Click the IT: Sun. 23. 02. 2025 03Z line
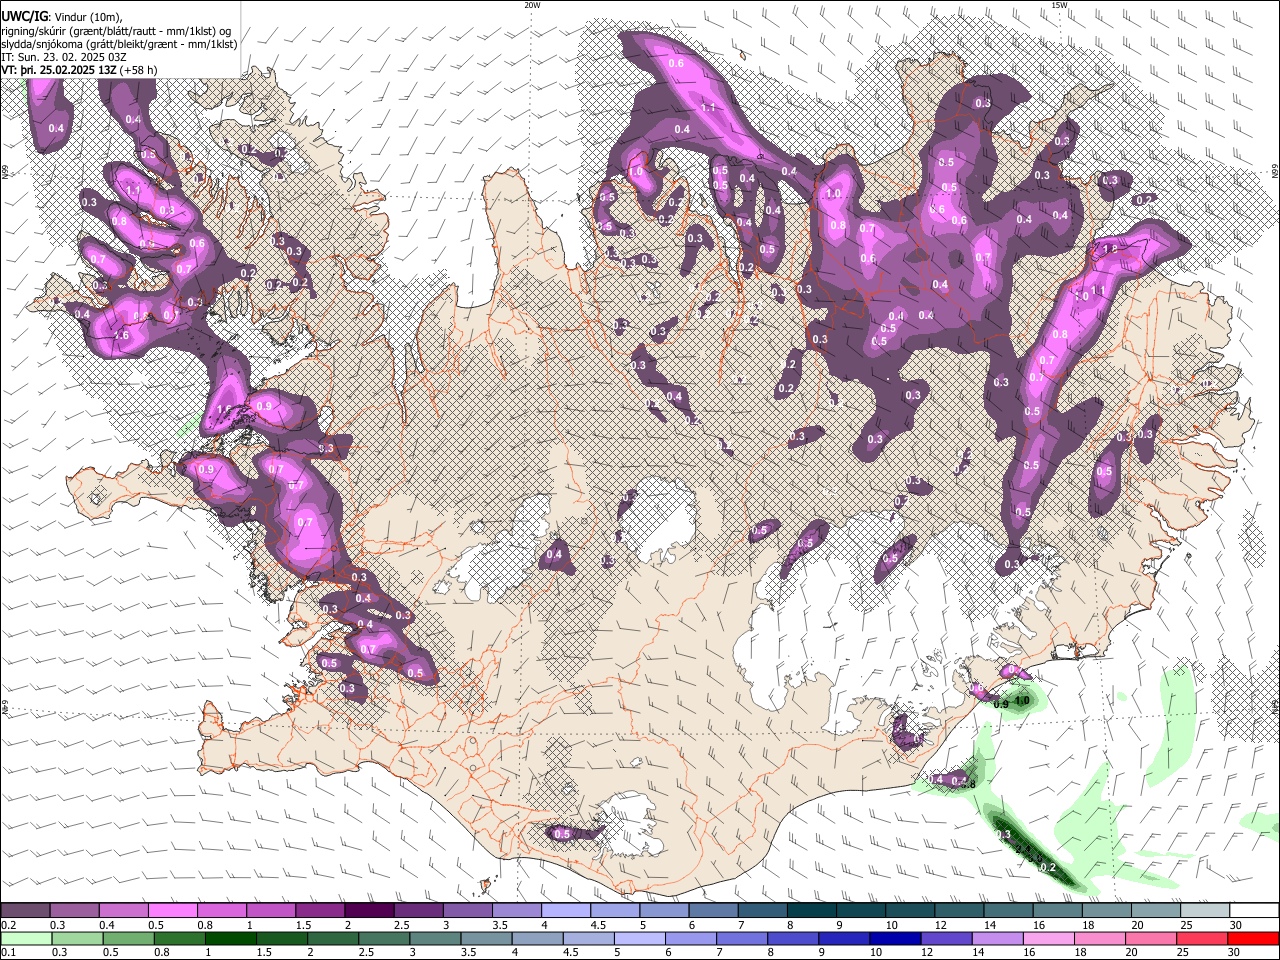1280x960 pixels. click(64, 57)
